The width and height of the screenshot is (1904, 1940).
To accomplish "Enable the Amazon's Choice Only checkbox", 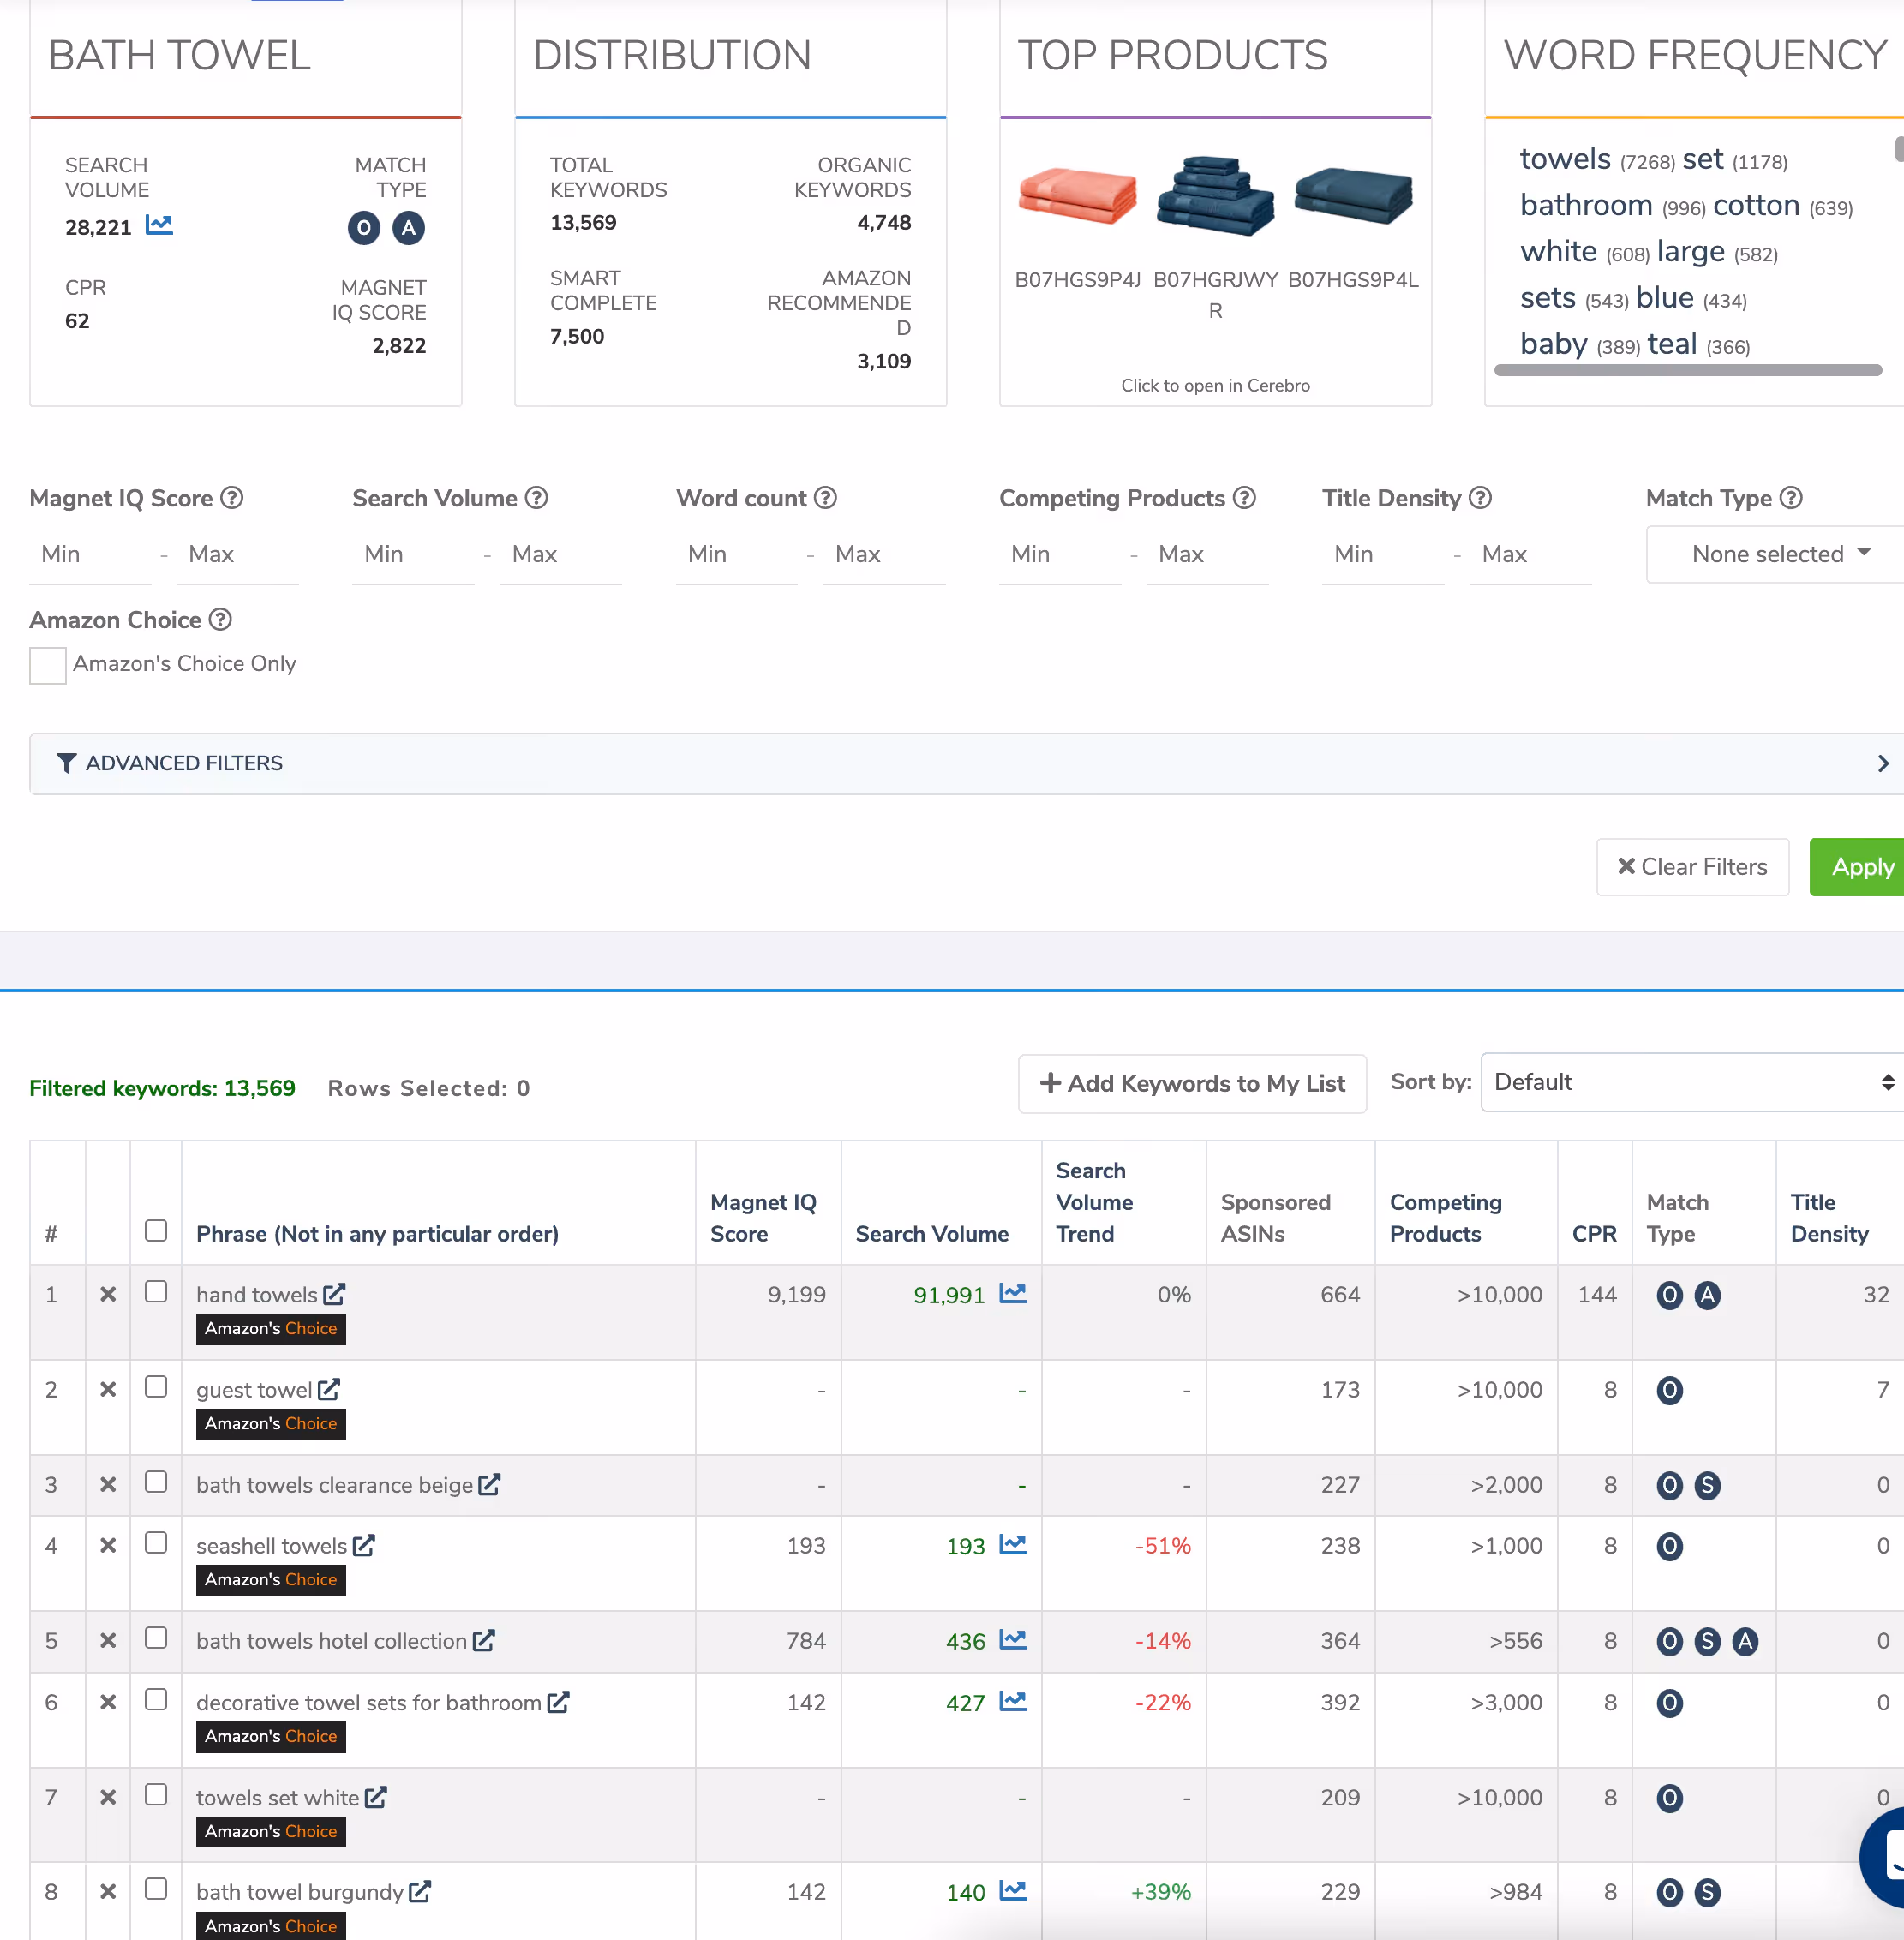I will (47, 665).
